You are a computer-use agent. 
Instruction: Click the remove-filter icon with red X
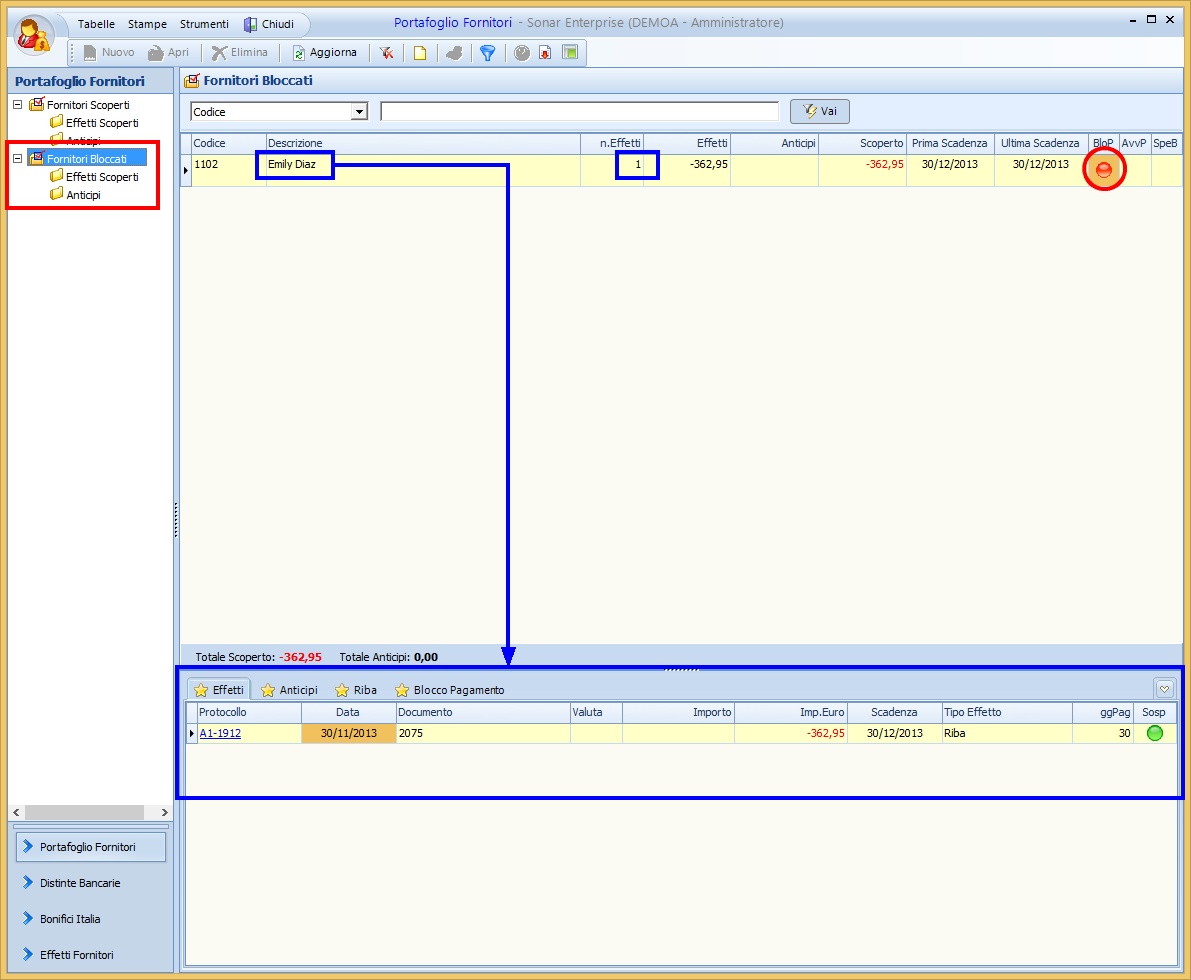[x=386, y=53]
